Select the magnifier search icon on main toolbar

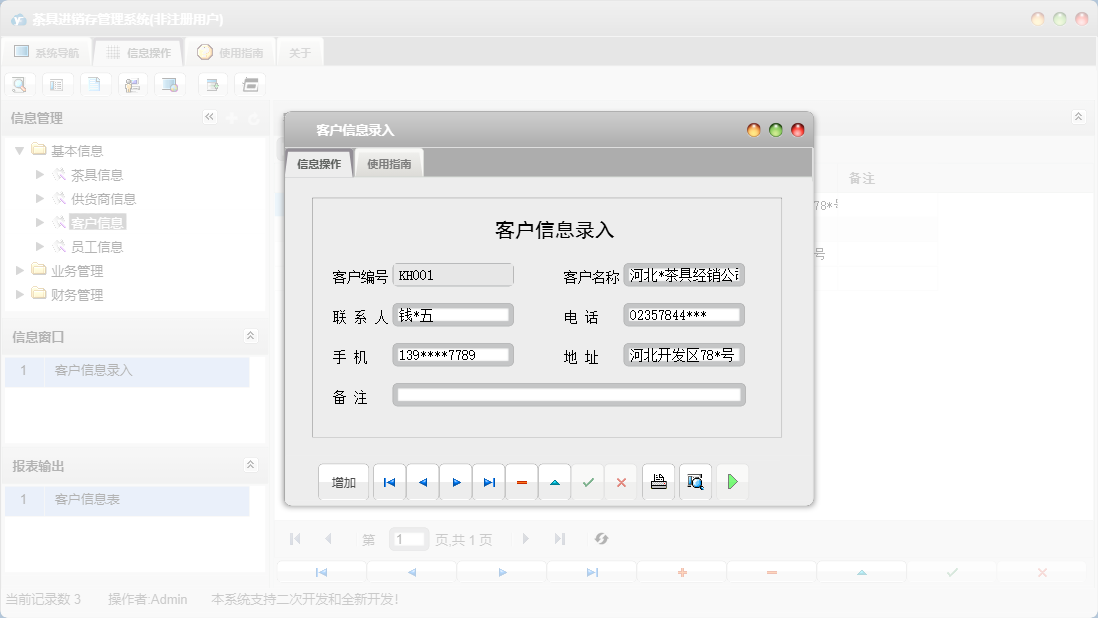click(x=19, y=84)
